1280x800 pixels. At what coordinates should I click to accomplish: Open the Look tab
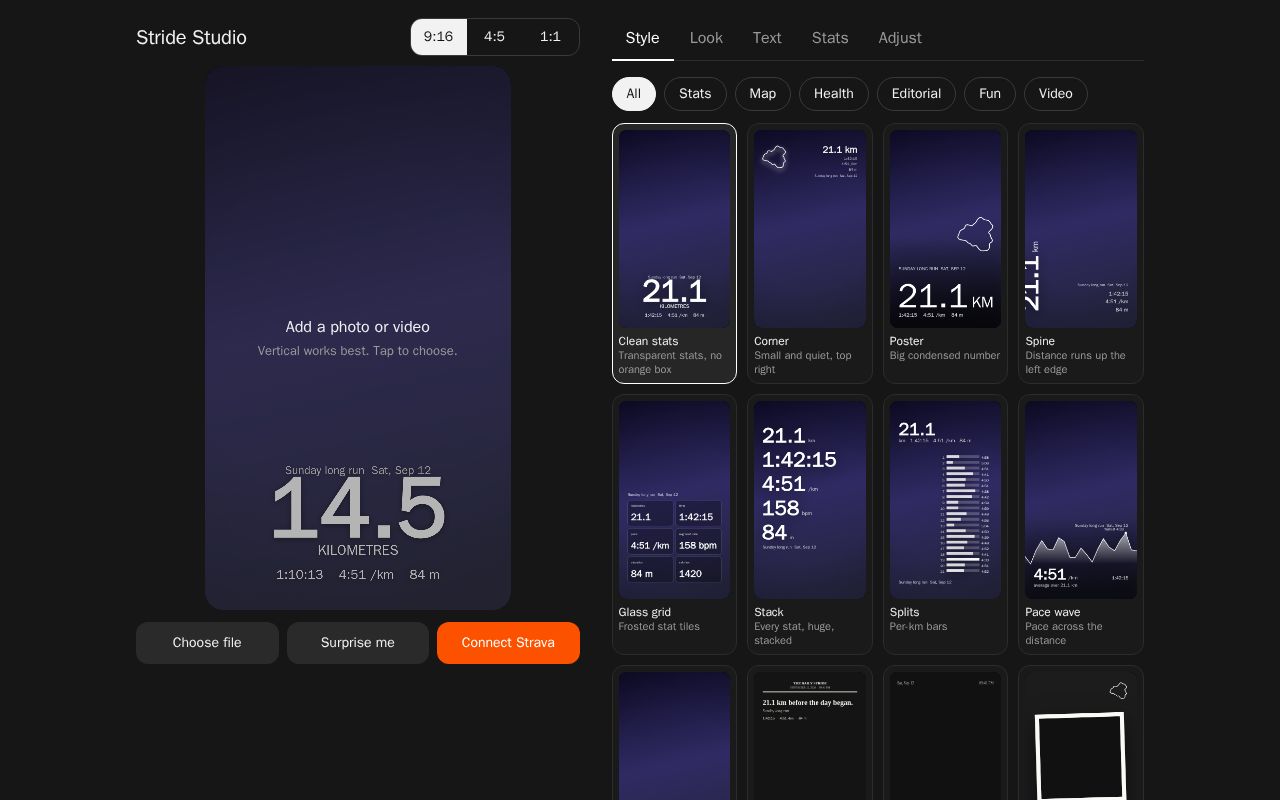[x=706, y=38]
